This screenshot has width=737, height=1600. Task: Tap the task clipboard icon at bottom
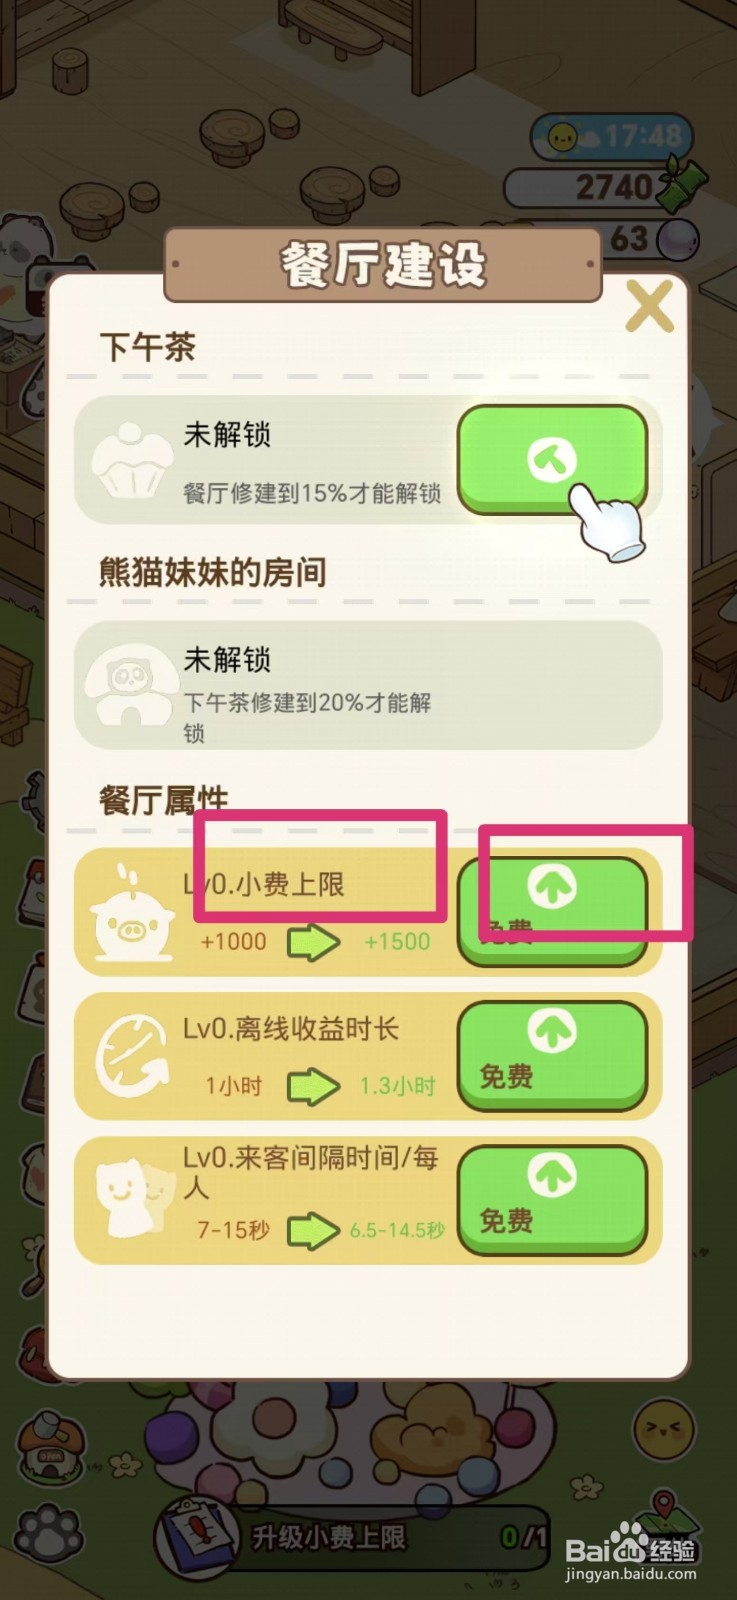196,1539
